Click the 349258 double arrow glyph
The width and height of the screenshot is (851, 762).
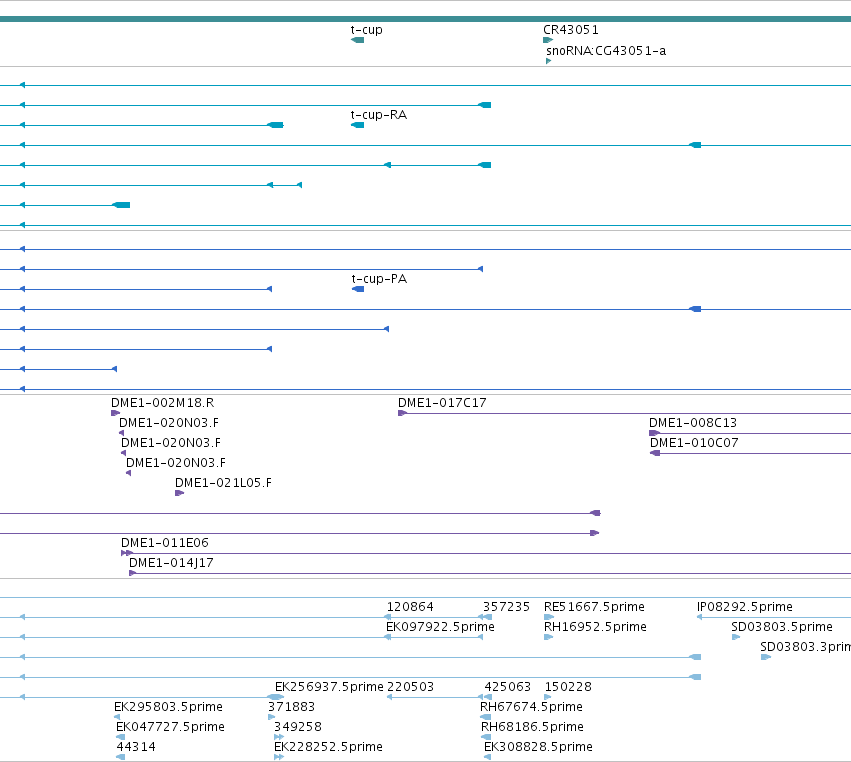[279, 737]
